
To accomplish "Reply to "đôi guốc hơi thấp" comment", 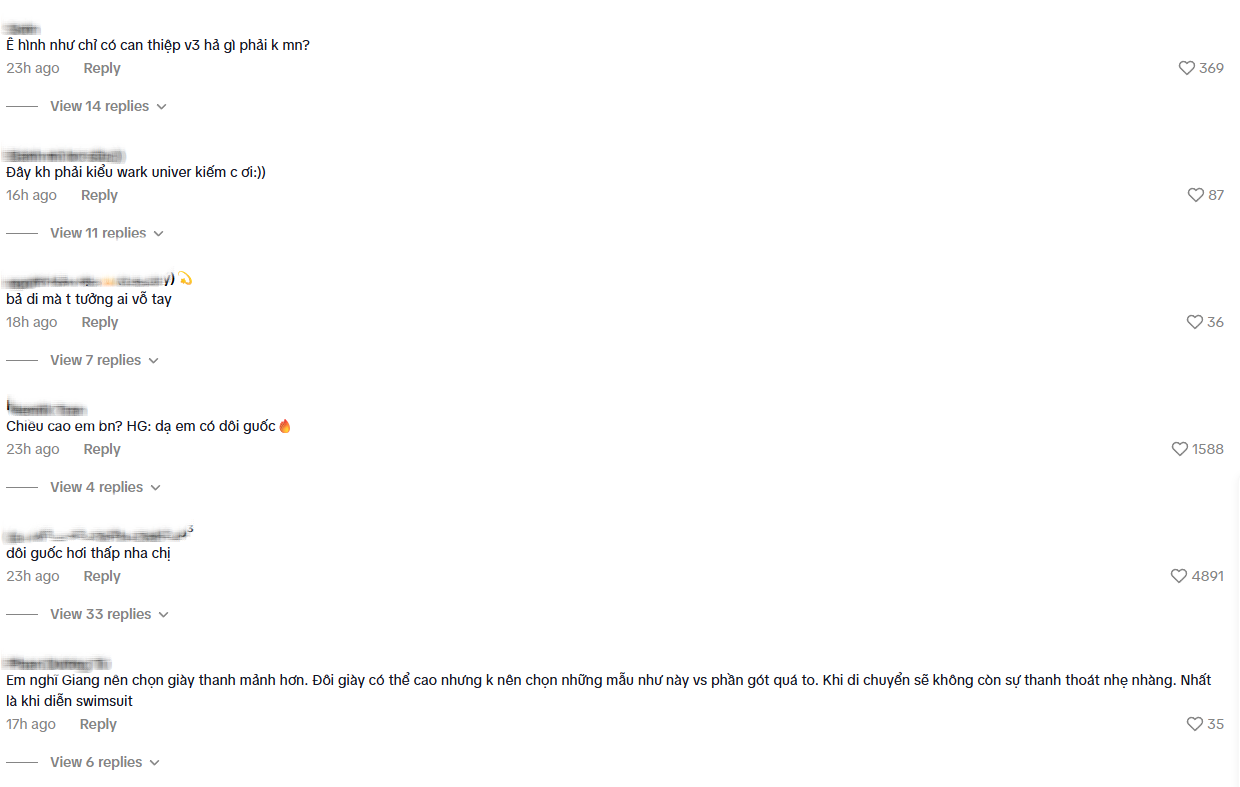I will click(102, 576).
